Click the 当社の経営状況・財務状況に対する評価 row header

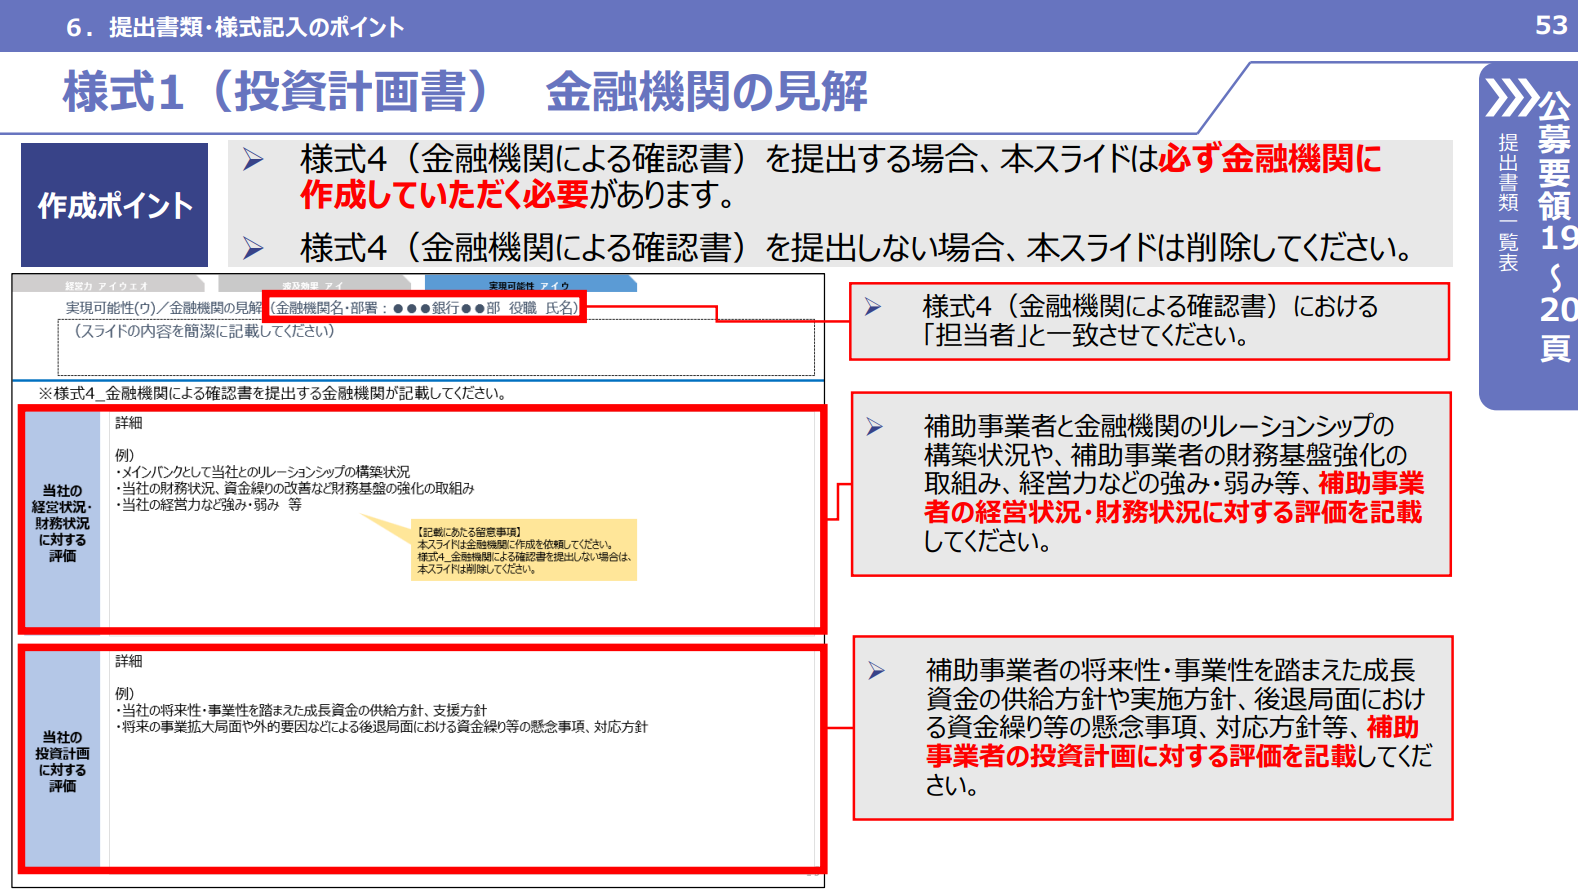click(x=62, y=522)
